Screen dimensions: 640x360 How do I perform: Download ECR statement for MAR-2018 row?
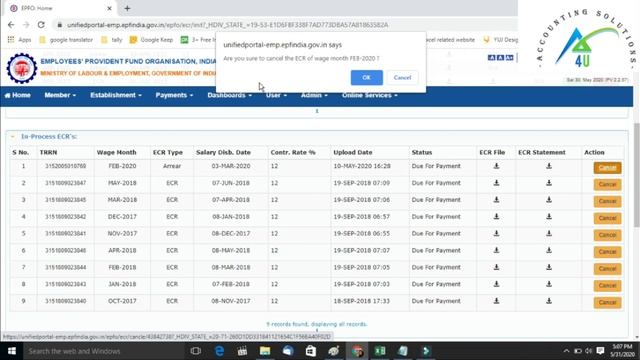point(549,200)
